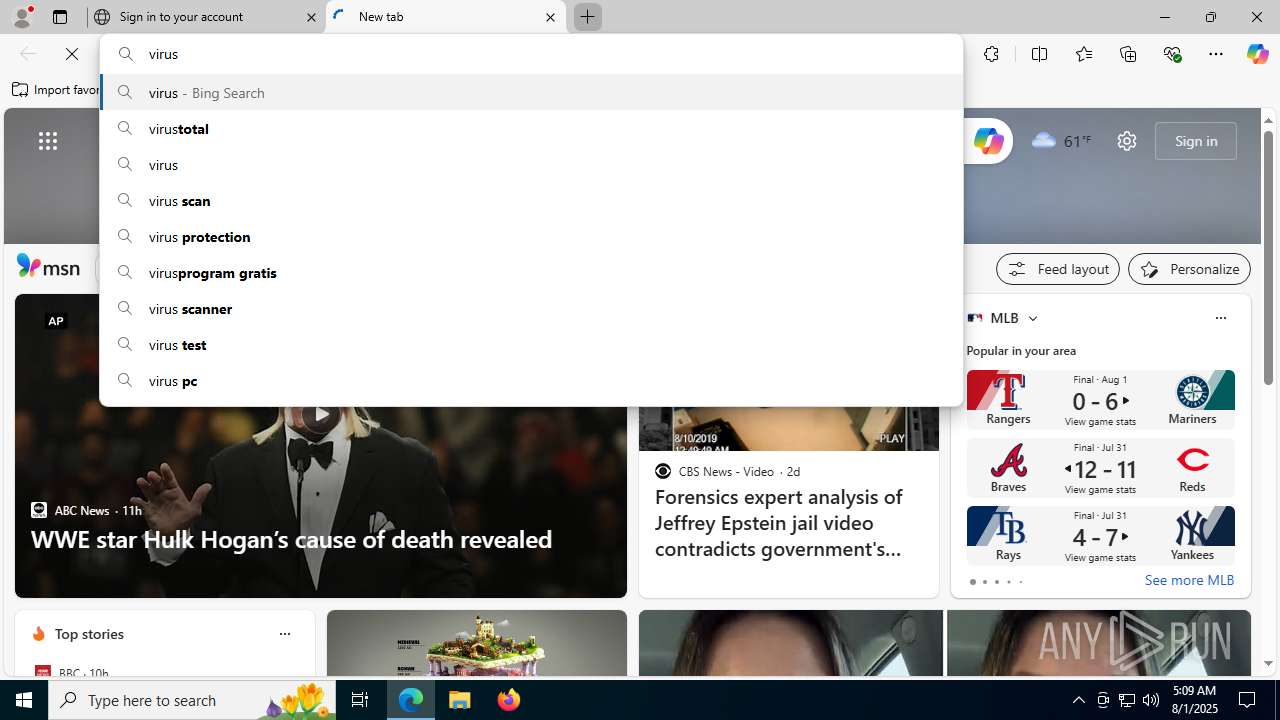Select the 'virustotal' suggestion

[531, 128]
